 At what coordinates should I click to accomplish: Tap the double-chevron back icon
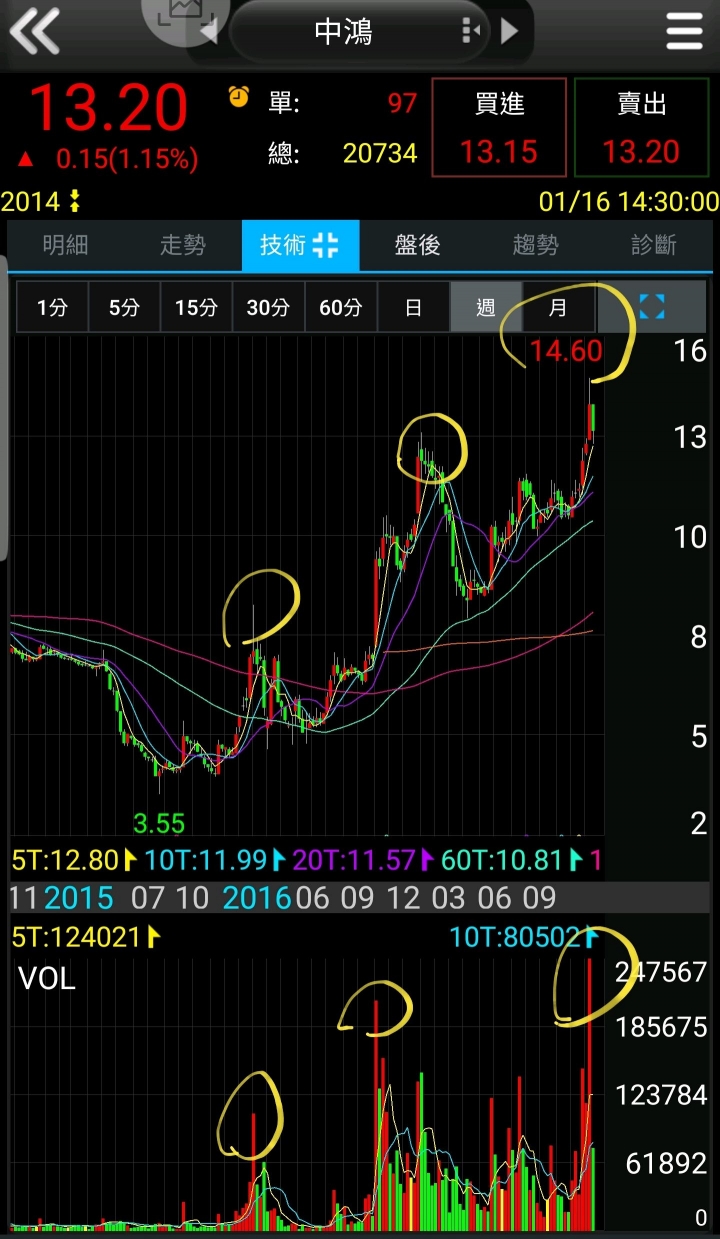pyautogui.click(x=35, y=31)
